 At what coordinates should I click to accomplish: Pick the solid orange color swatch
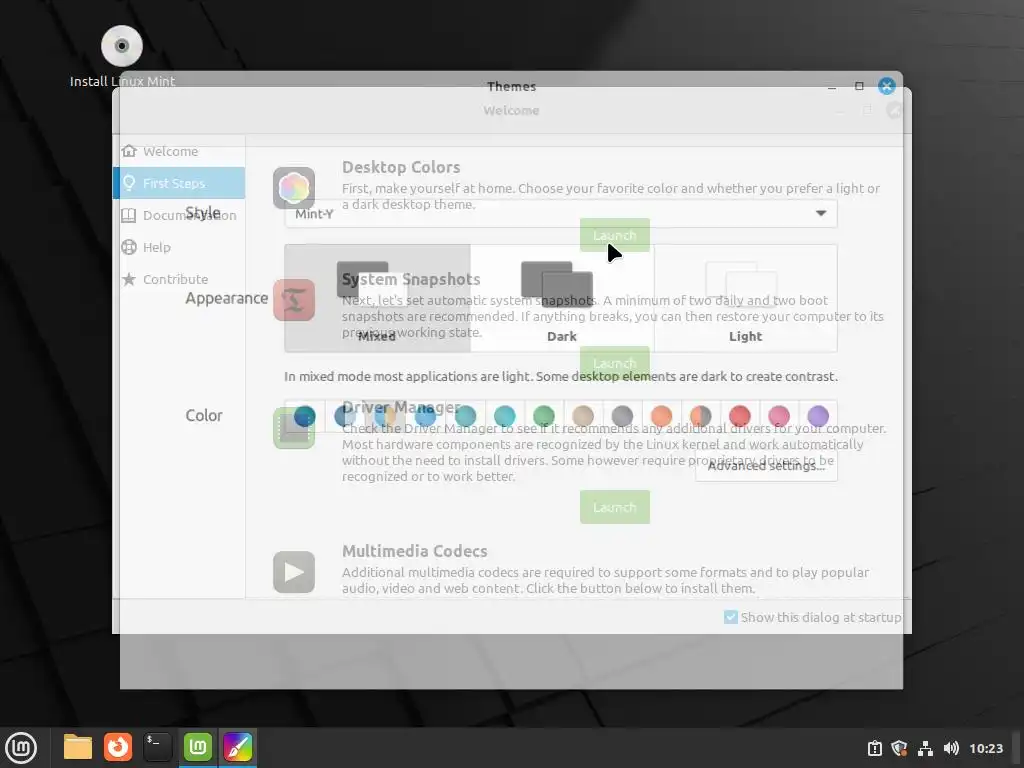point(661,416)
